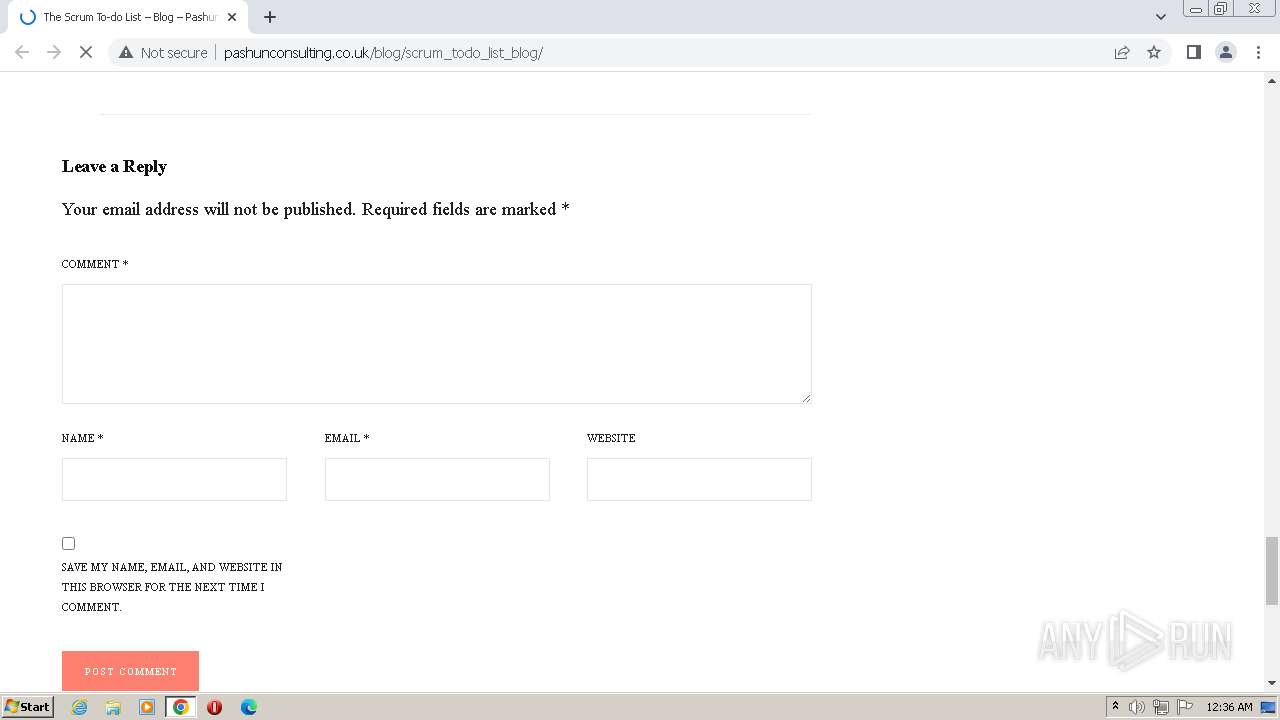Open Action Center flag icon
This screenshot has width=1280, height=720.
point(1185,707)
